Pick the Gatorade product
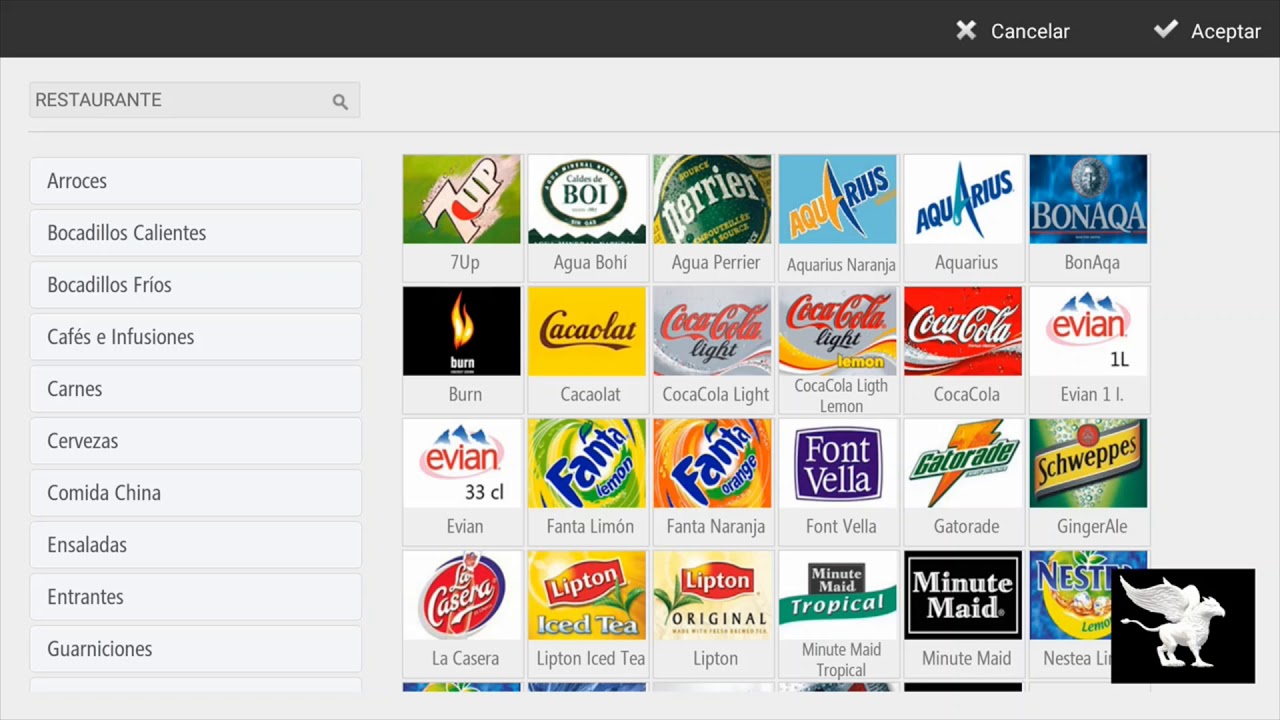This screenshot has width=1280, height=720. point(963,481)
